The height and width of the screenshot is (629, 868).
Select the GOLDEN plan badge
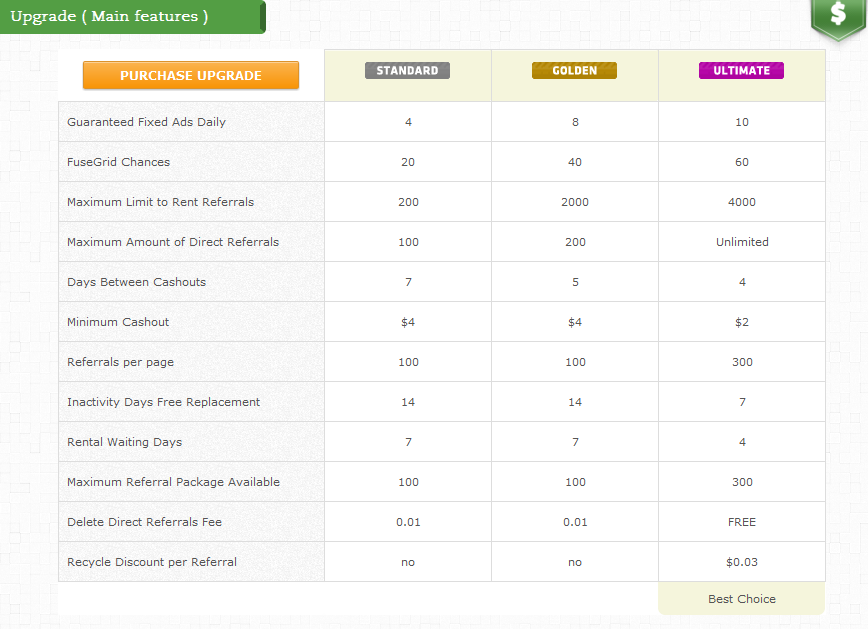click(575, 70)
